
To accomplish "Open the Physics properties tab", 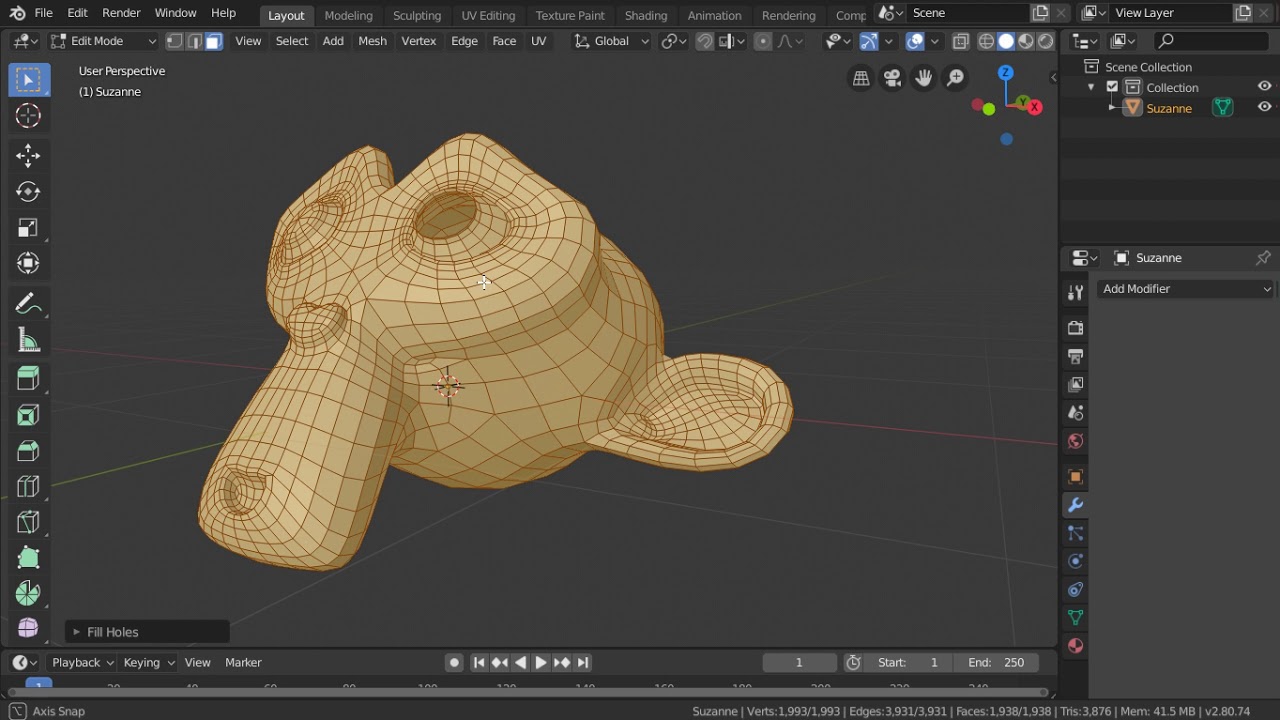I will pyautogui.click(x=1076, y=561).
